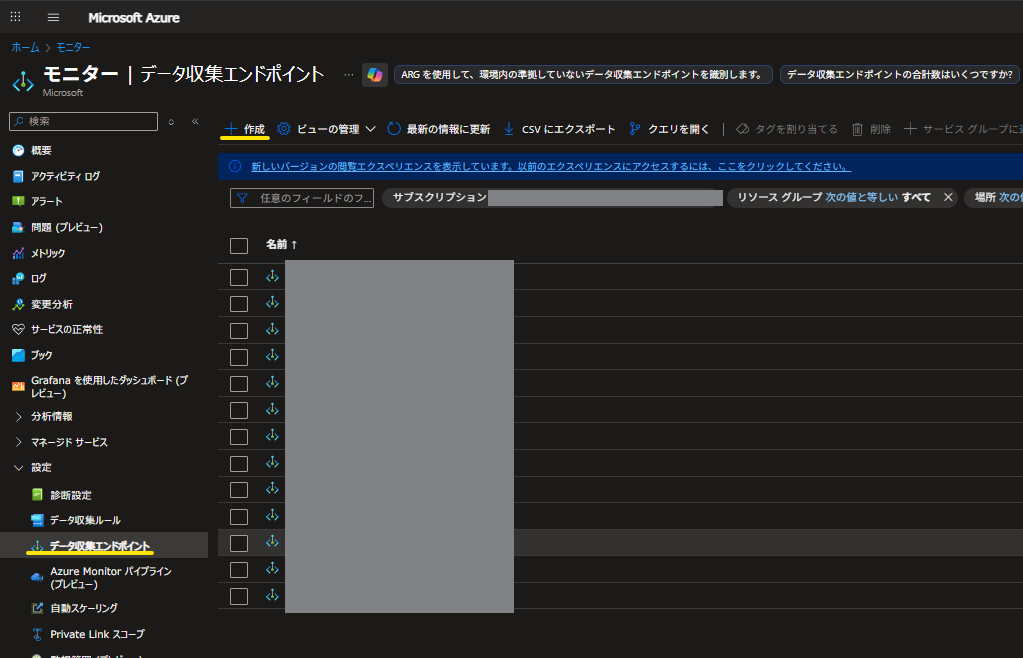This screenshot has width=1023, height=658.
Task: Click the Copilot icon in header
Action: pyautogui.click(x=374, y=75)
